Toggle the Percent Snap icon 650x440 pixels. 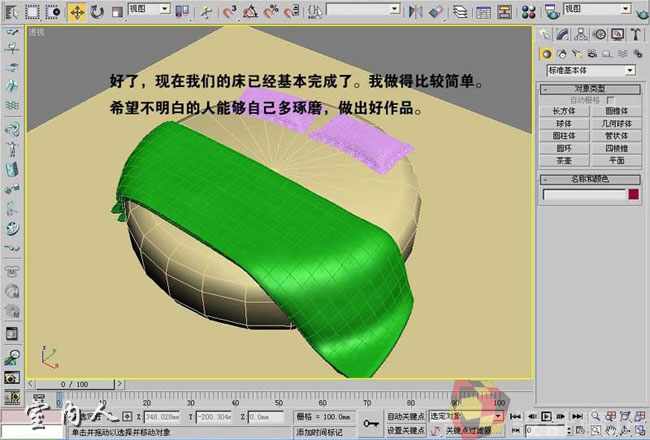click(271, 12)
